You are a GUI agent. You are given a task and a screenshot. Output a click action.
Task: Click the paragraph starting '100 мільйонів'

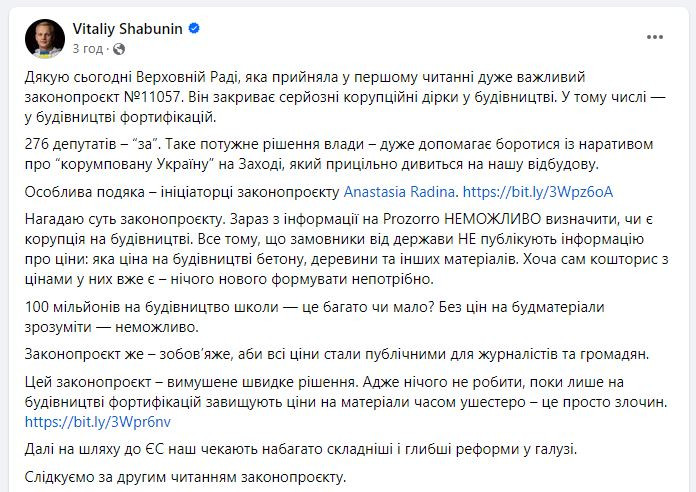(315, 317)
